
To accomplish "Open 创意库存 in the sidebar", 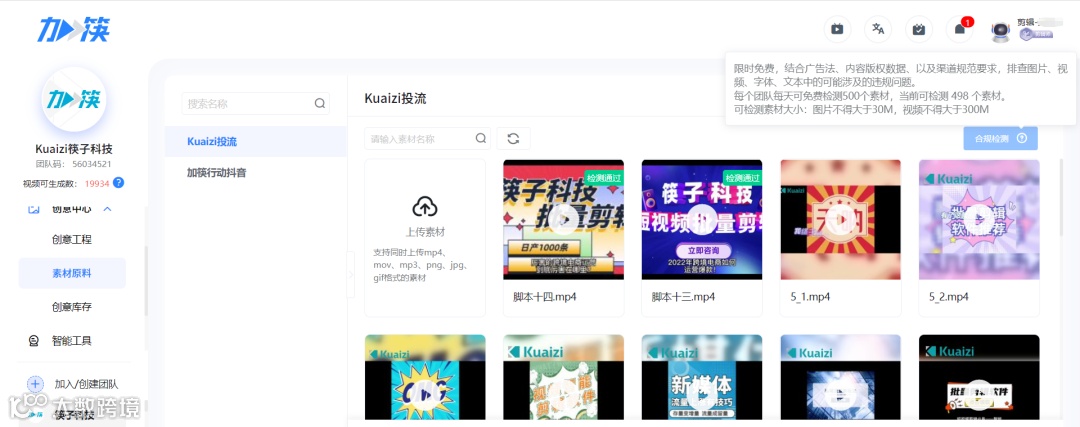I will pos(72,307).
